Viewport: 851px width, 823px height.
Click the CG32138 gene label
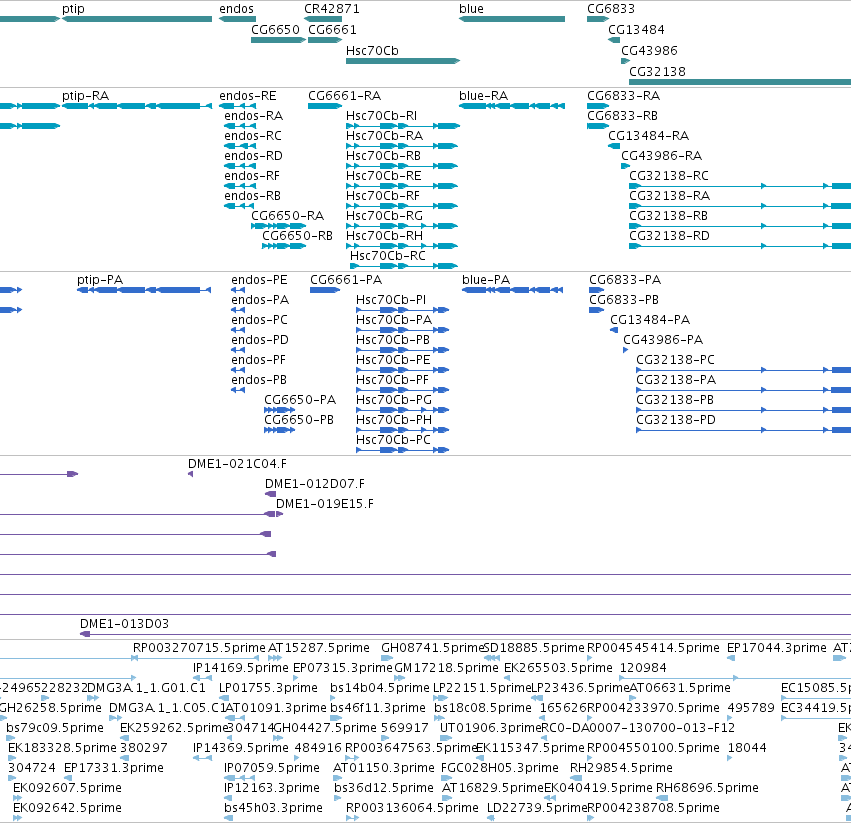click(657, 72)
